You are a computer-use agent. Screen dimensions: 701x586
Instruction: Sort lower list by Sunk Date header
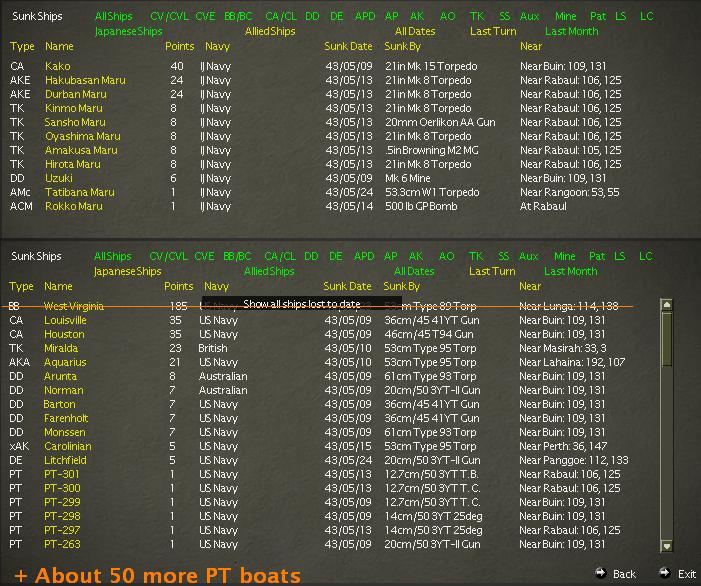(347, 286)
